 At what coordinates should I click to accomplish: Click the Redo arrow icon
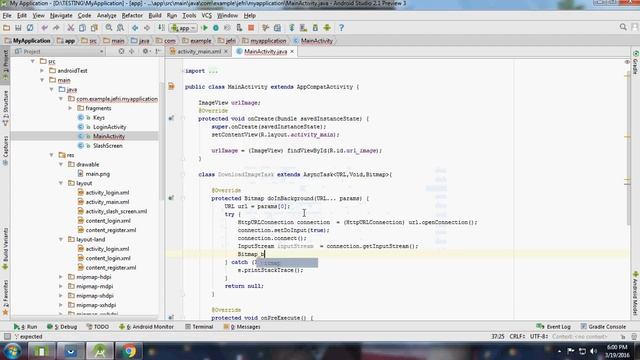click(x=56, y=28)
